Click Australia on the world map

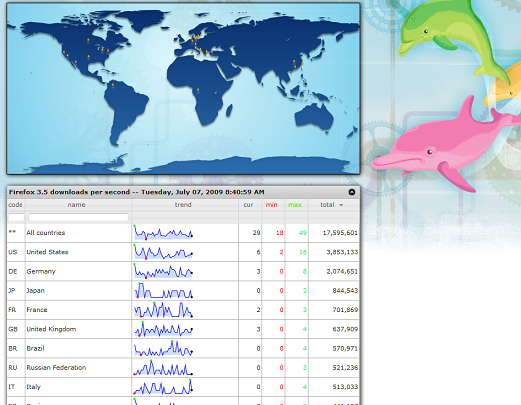(313, 117)
